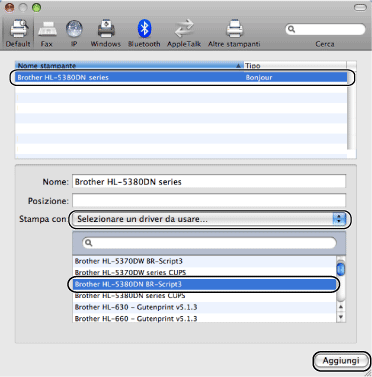Sort by Nome stampante column header
The height and width of the screenshot is (377, 372).
(129, 65)
